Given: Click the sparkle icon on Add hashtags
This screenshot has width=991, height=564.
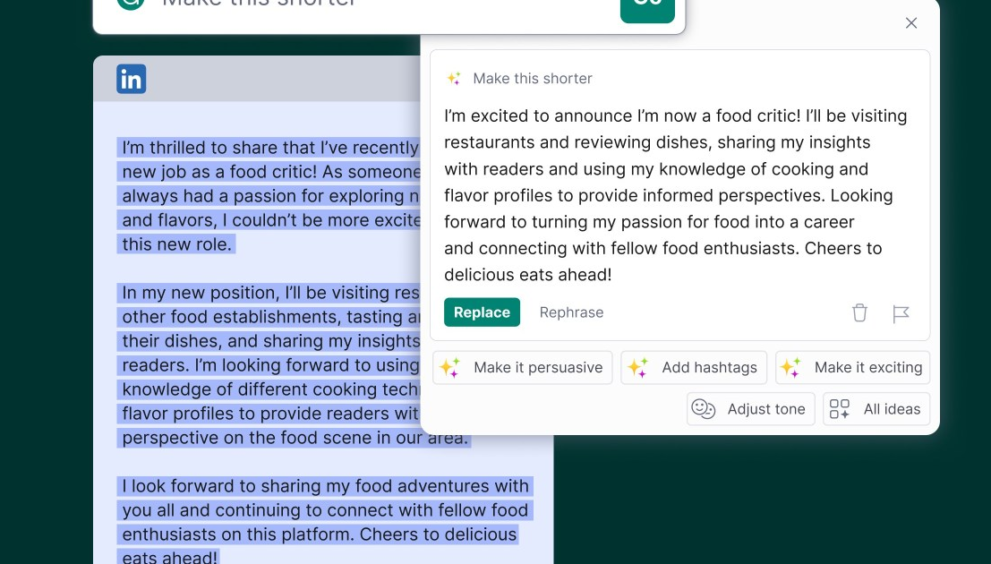Looking at the screenshot, I should (x=638, y=367).
